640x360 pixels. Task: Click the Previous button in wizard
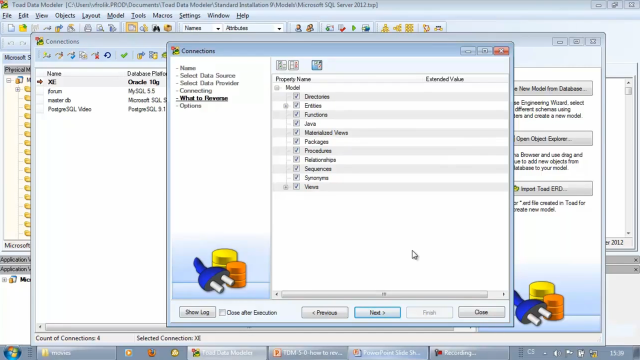(324, 312)
